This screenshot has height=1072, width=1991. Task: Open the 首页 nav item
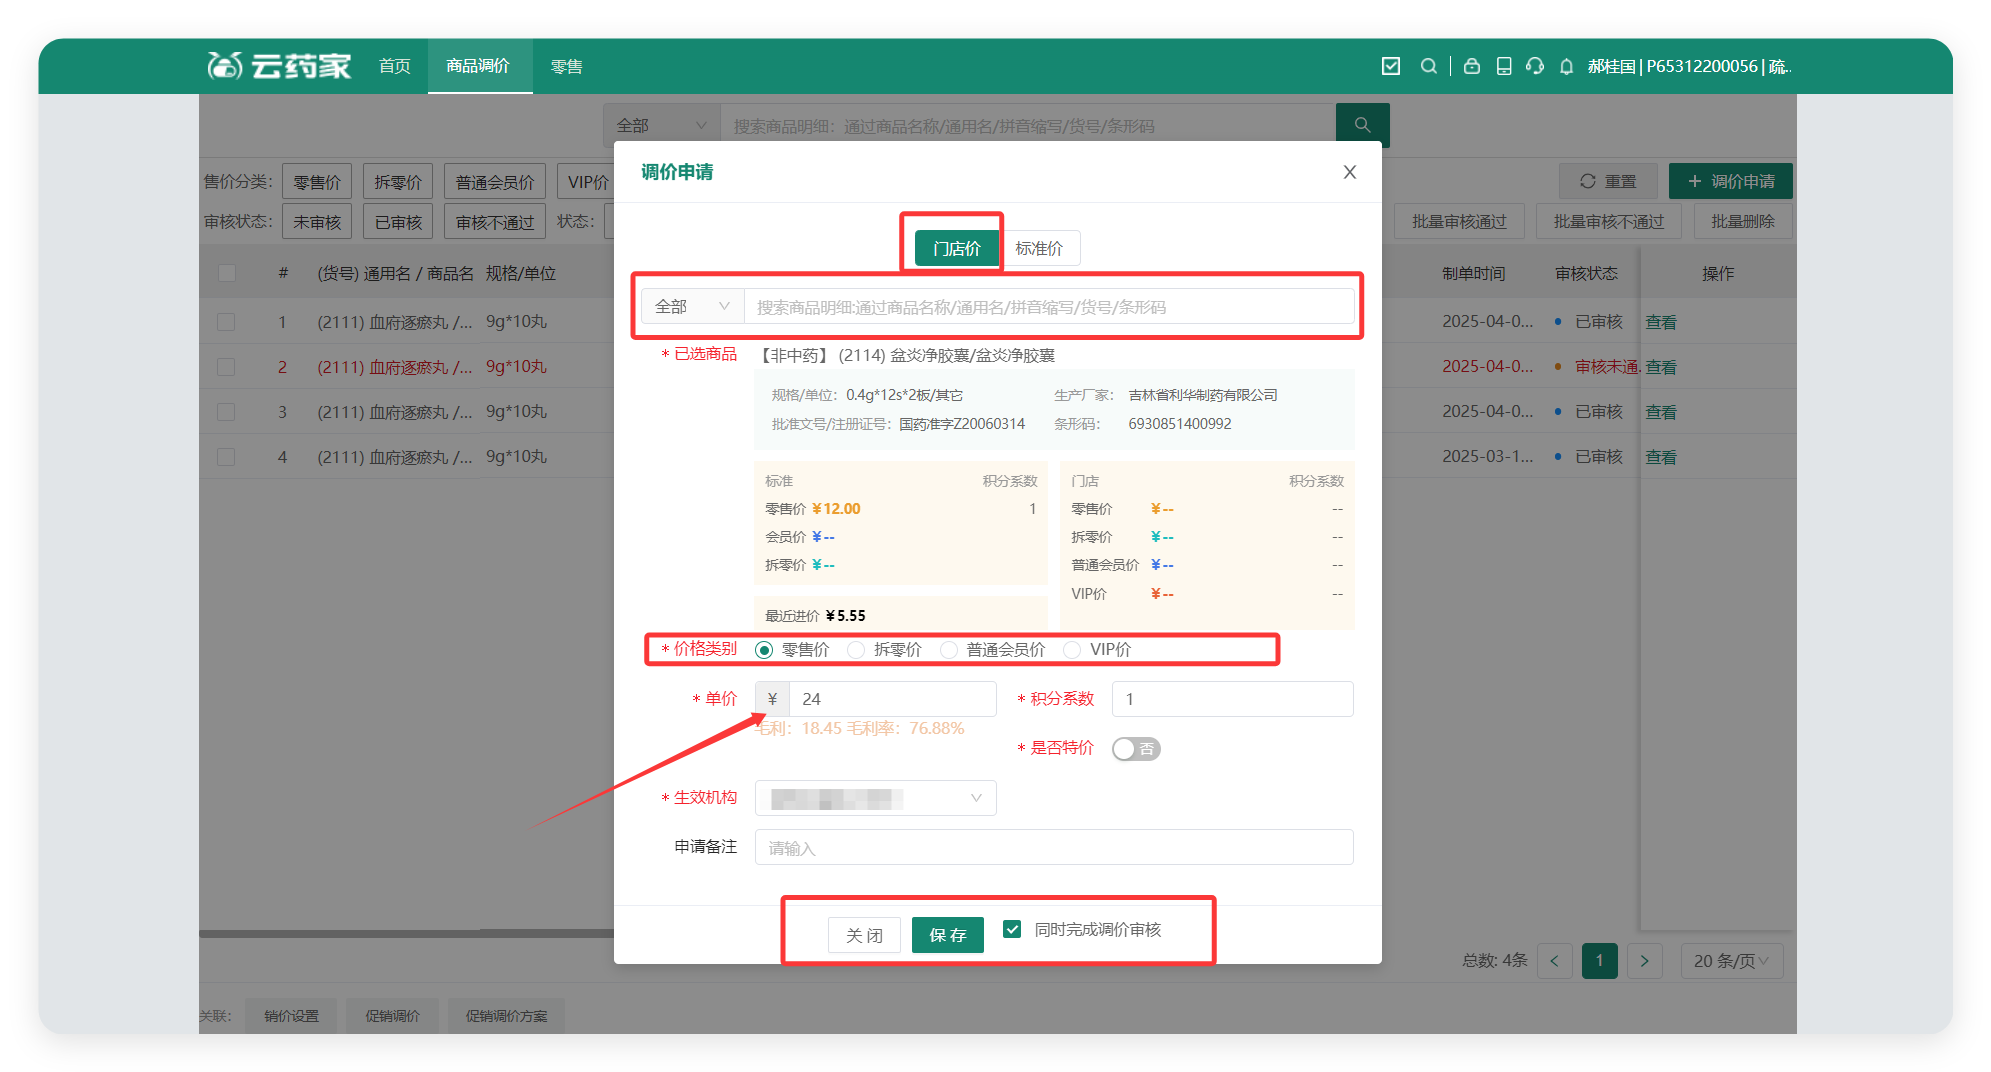point(394,66)
